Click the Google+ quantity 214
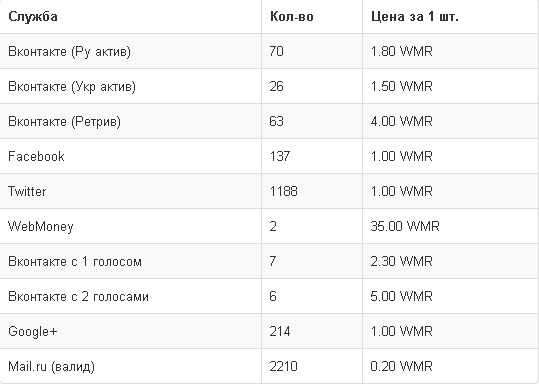Viewport: 539px width, 387px height. (x=280, y=331)
